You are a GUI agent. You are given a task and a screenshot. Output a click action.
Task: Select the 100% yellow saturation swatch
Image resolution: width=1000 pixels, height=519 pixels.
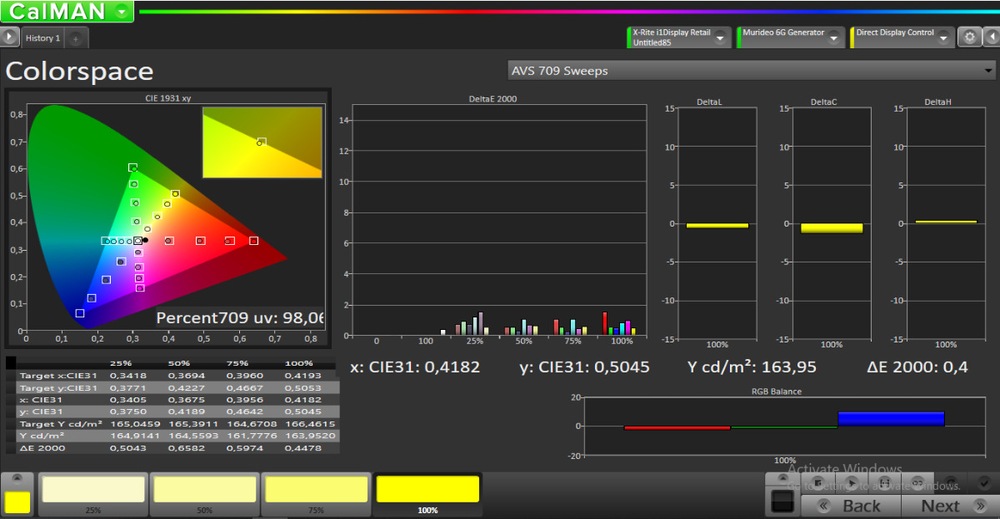[427, 491]
